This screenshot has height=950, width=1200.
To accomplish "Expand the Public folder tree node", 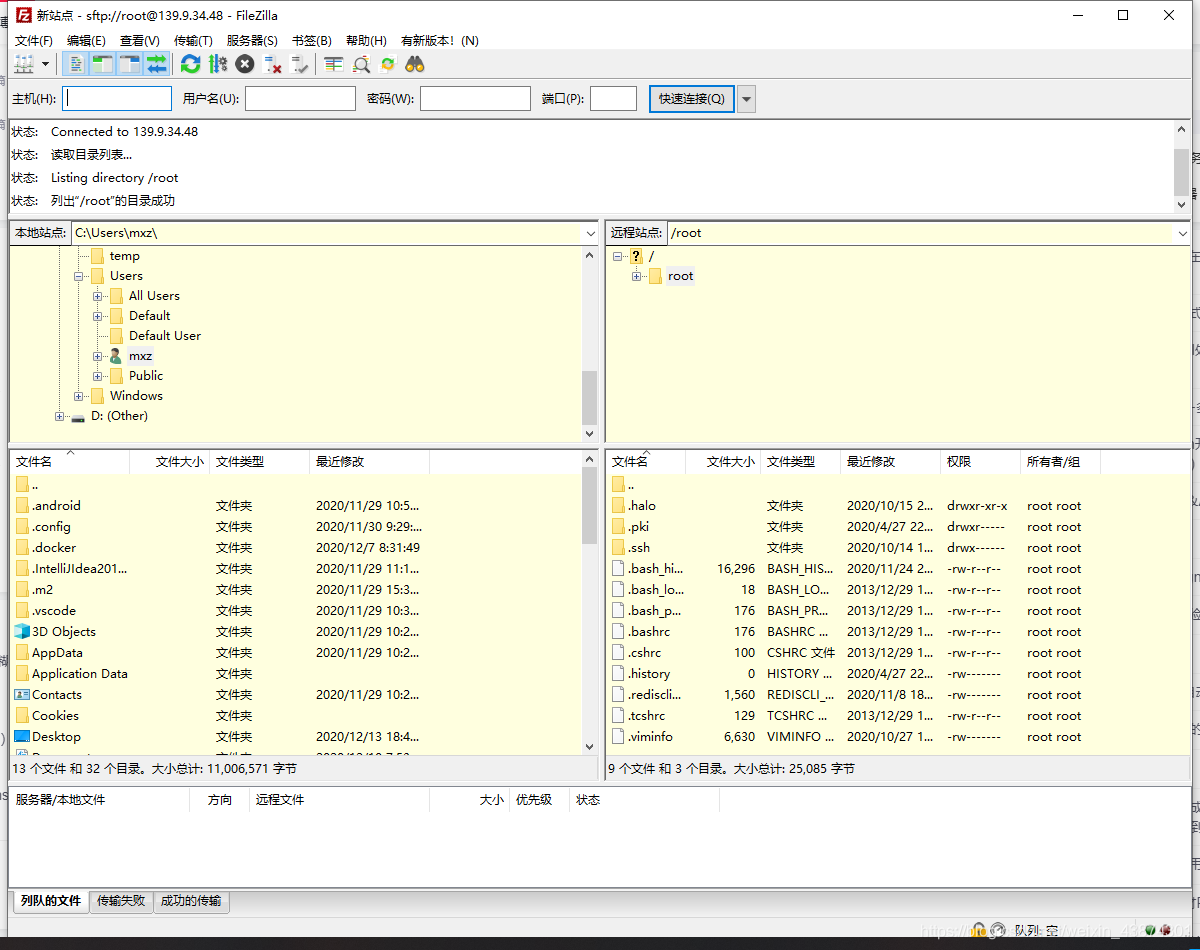I will tap(97, 376).
